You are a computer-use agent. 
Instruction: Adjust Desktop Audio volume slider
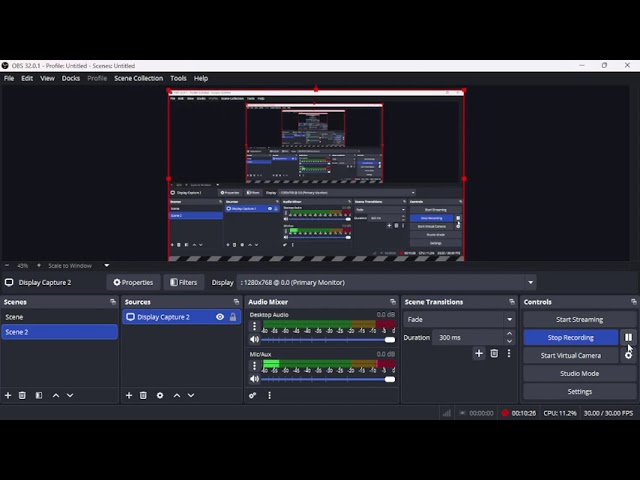[x=328, y=340]
